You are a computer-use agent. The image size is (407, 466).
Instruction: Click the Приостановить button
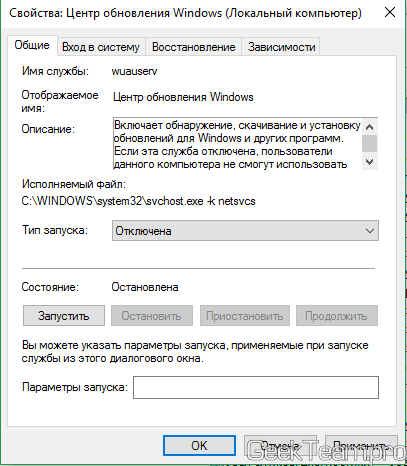245,316
